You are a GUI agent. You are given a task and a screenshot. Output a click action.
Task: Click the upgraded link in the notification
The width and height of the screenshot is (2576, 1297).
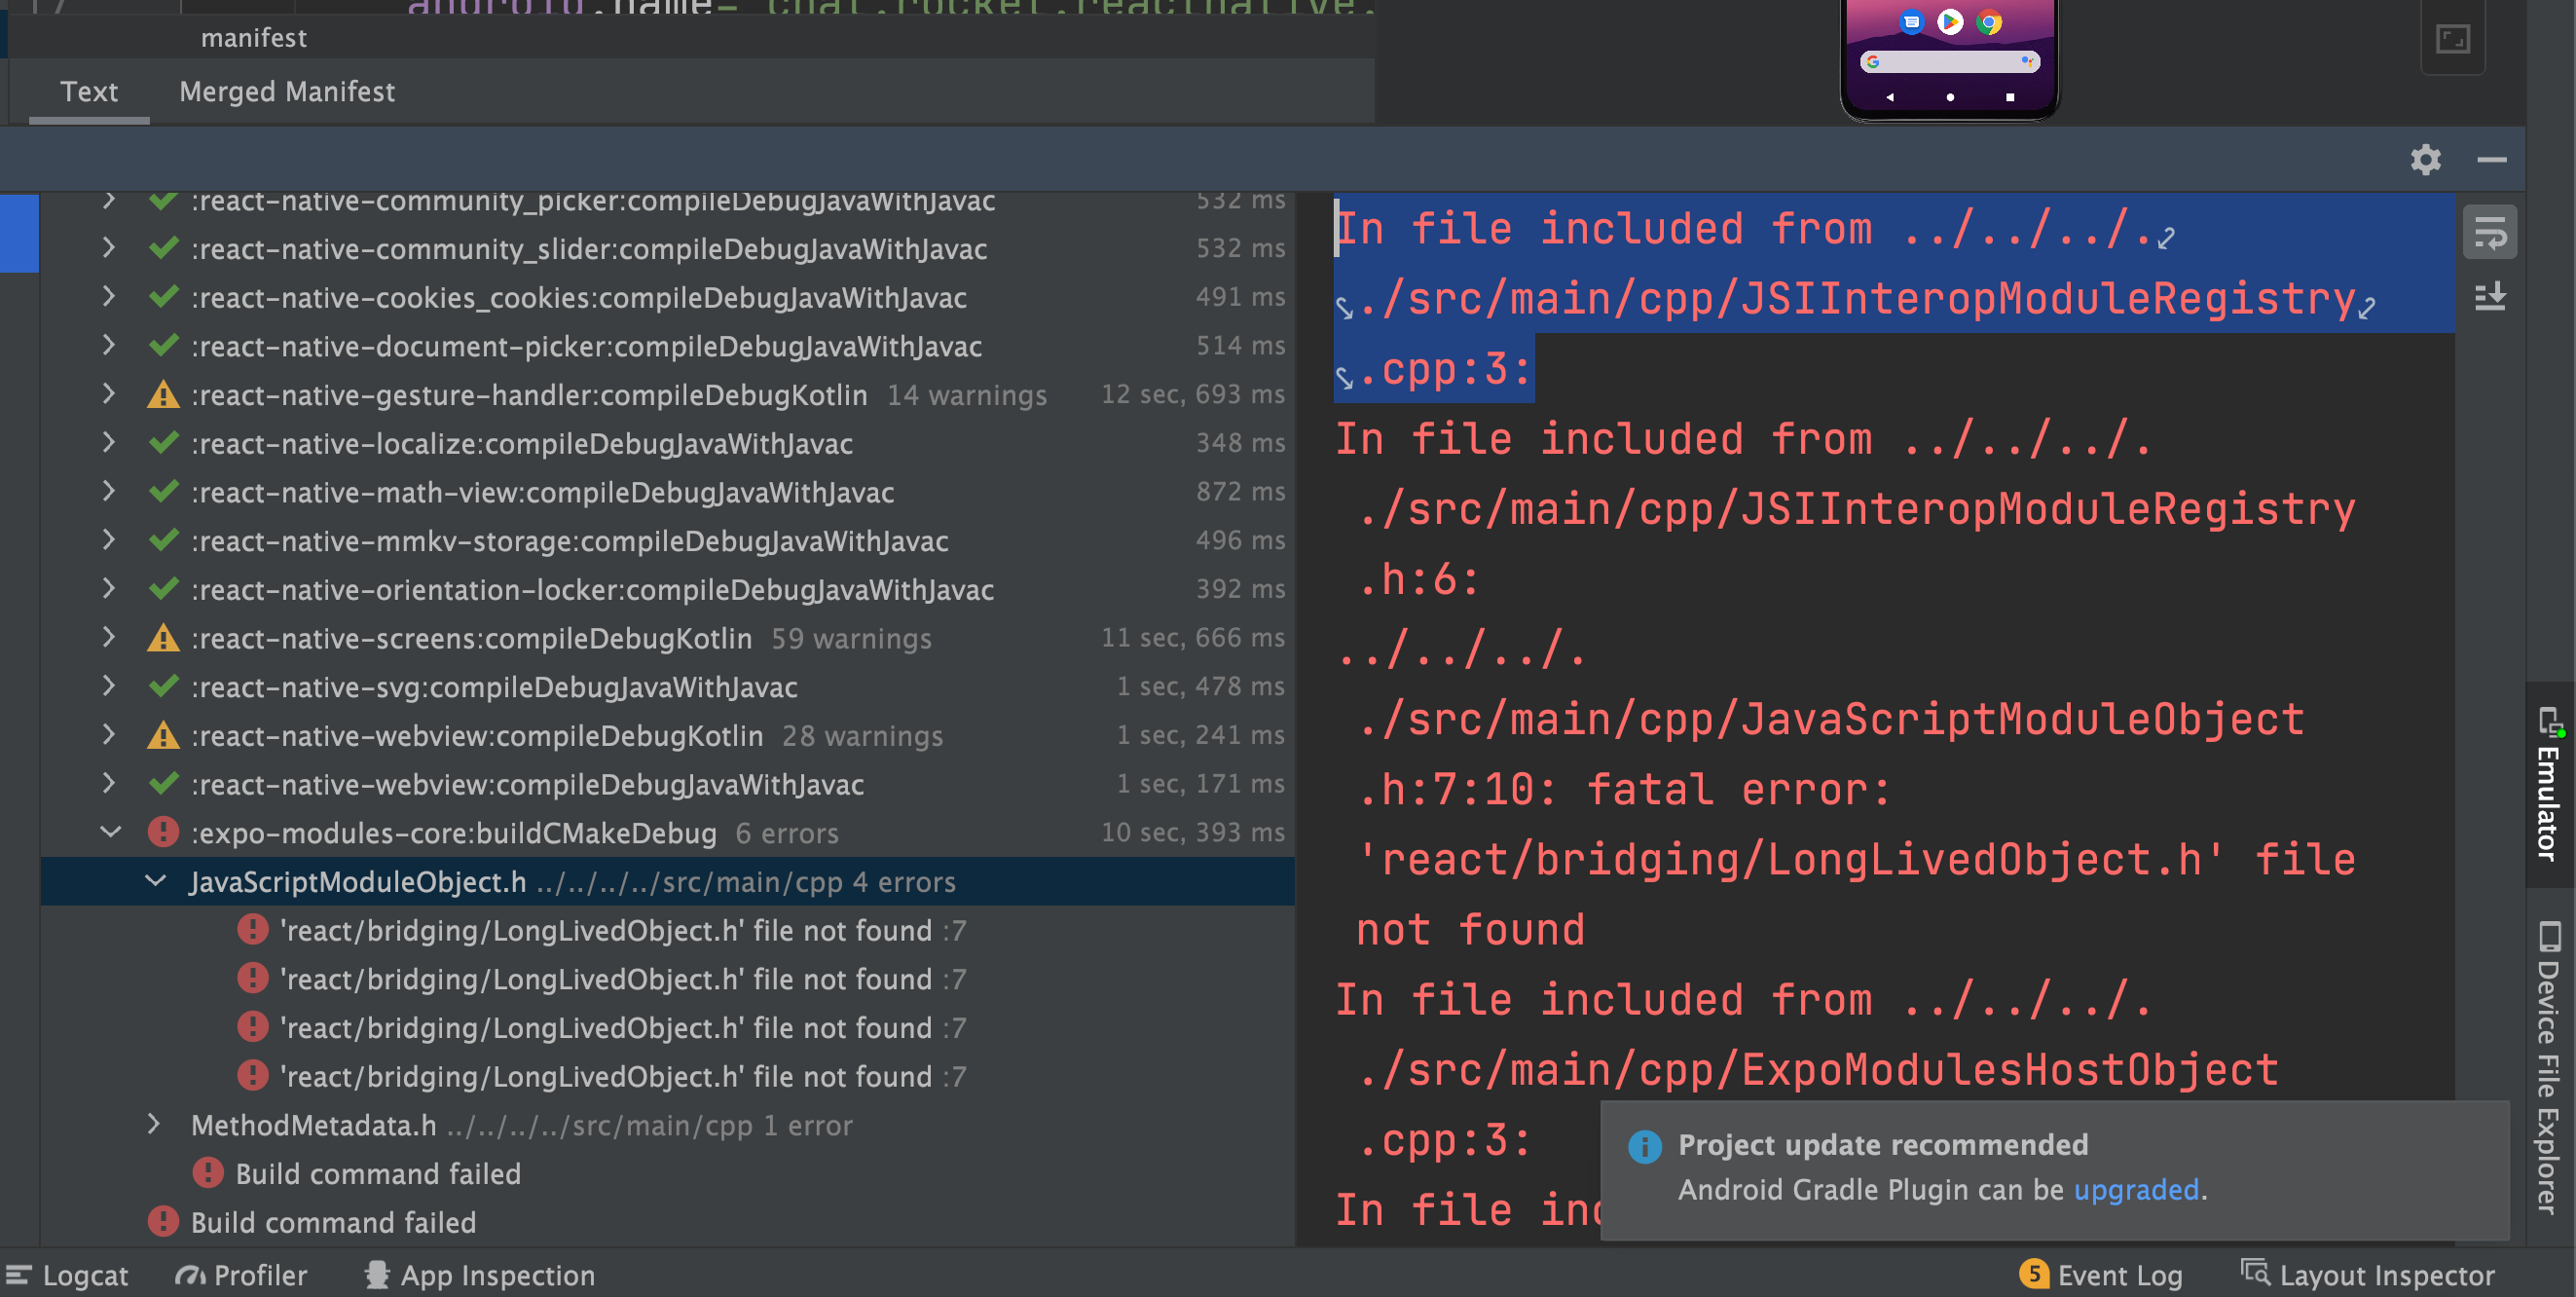pyautogui.click(x=2137, y=1190)
